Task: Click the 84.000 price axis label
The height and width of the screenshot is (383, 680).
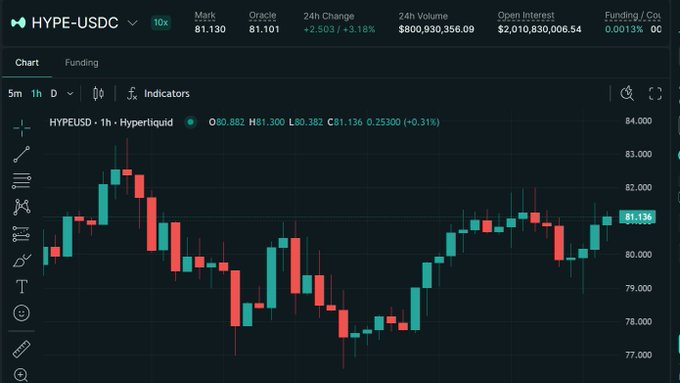Action: pyautogui.click(x=638, y=121)
